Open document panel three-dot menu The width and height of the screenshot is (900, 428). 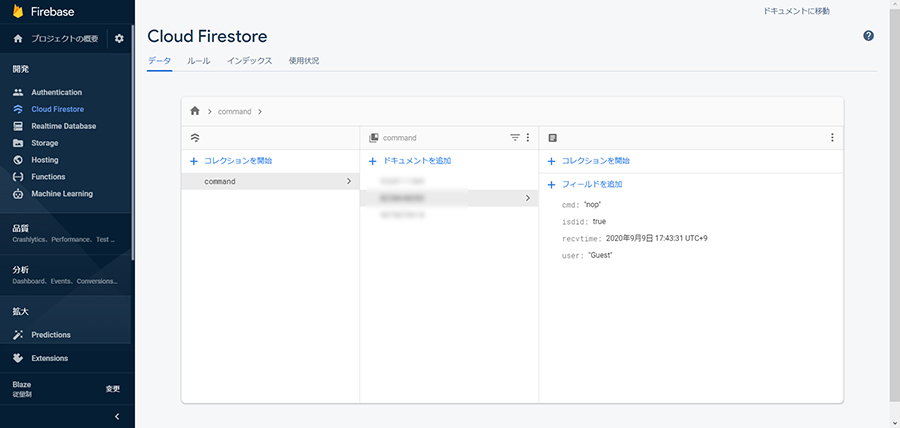coord(832,138)
